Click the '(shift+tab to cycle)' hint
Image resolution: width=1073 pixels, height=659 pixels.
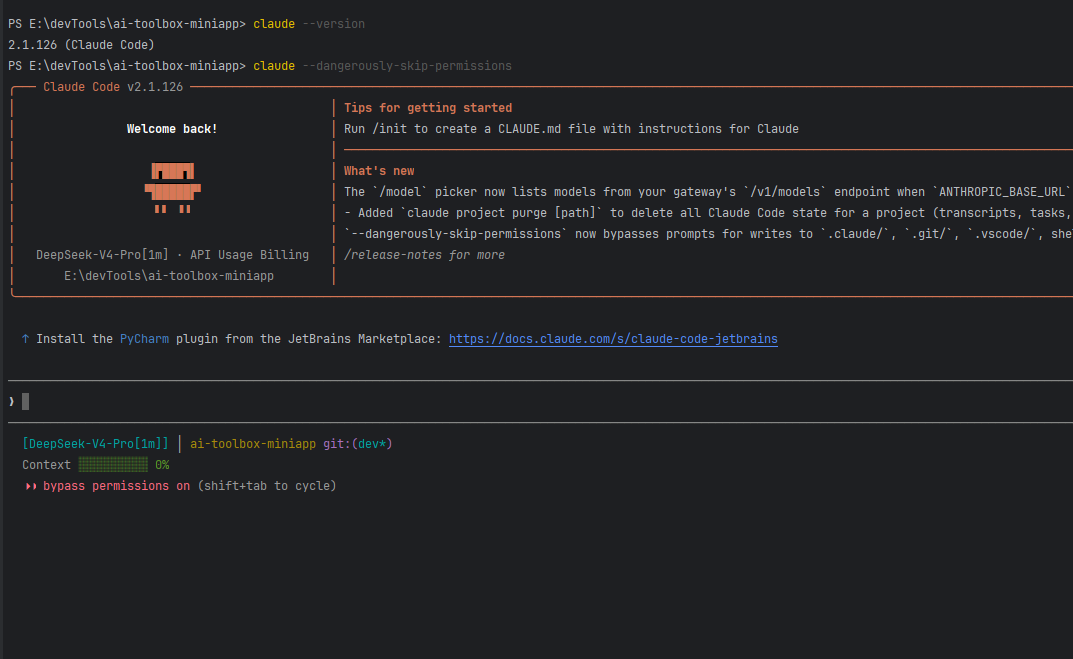pyautogui.click(x=267, y=486)
